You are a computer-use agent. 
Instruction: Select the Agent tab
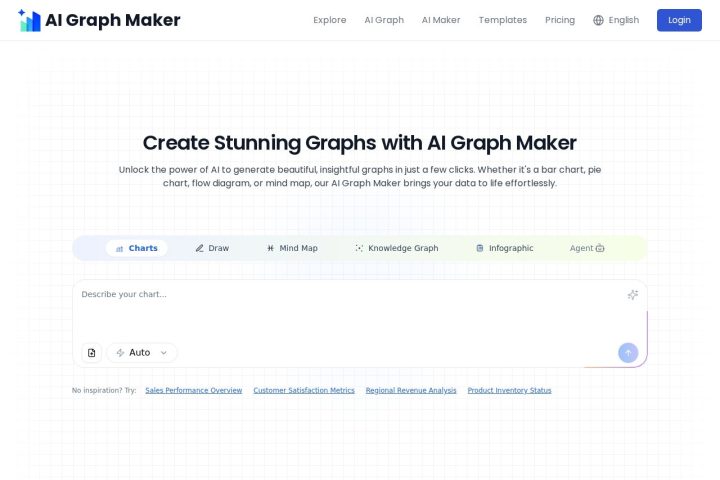[x=587, y=248]
